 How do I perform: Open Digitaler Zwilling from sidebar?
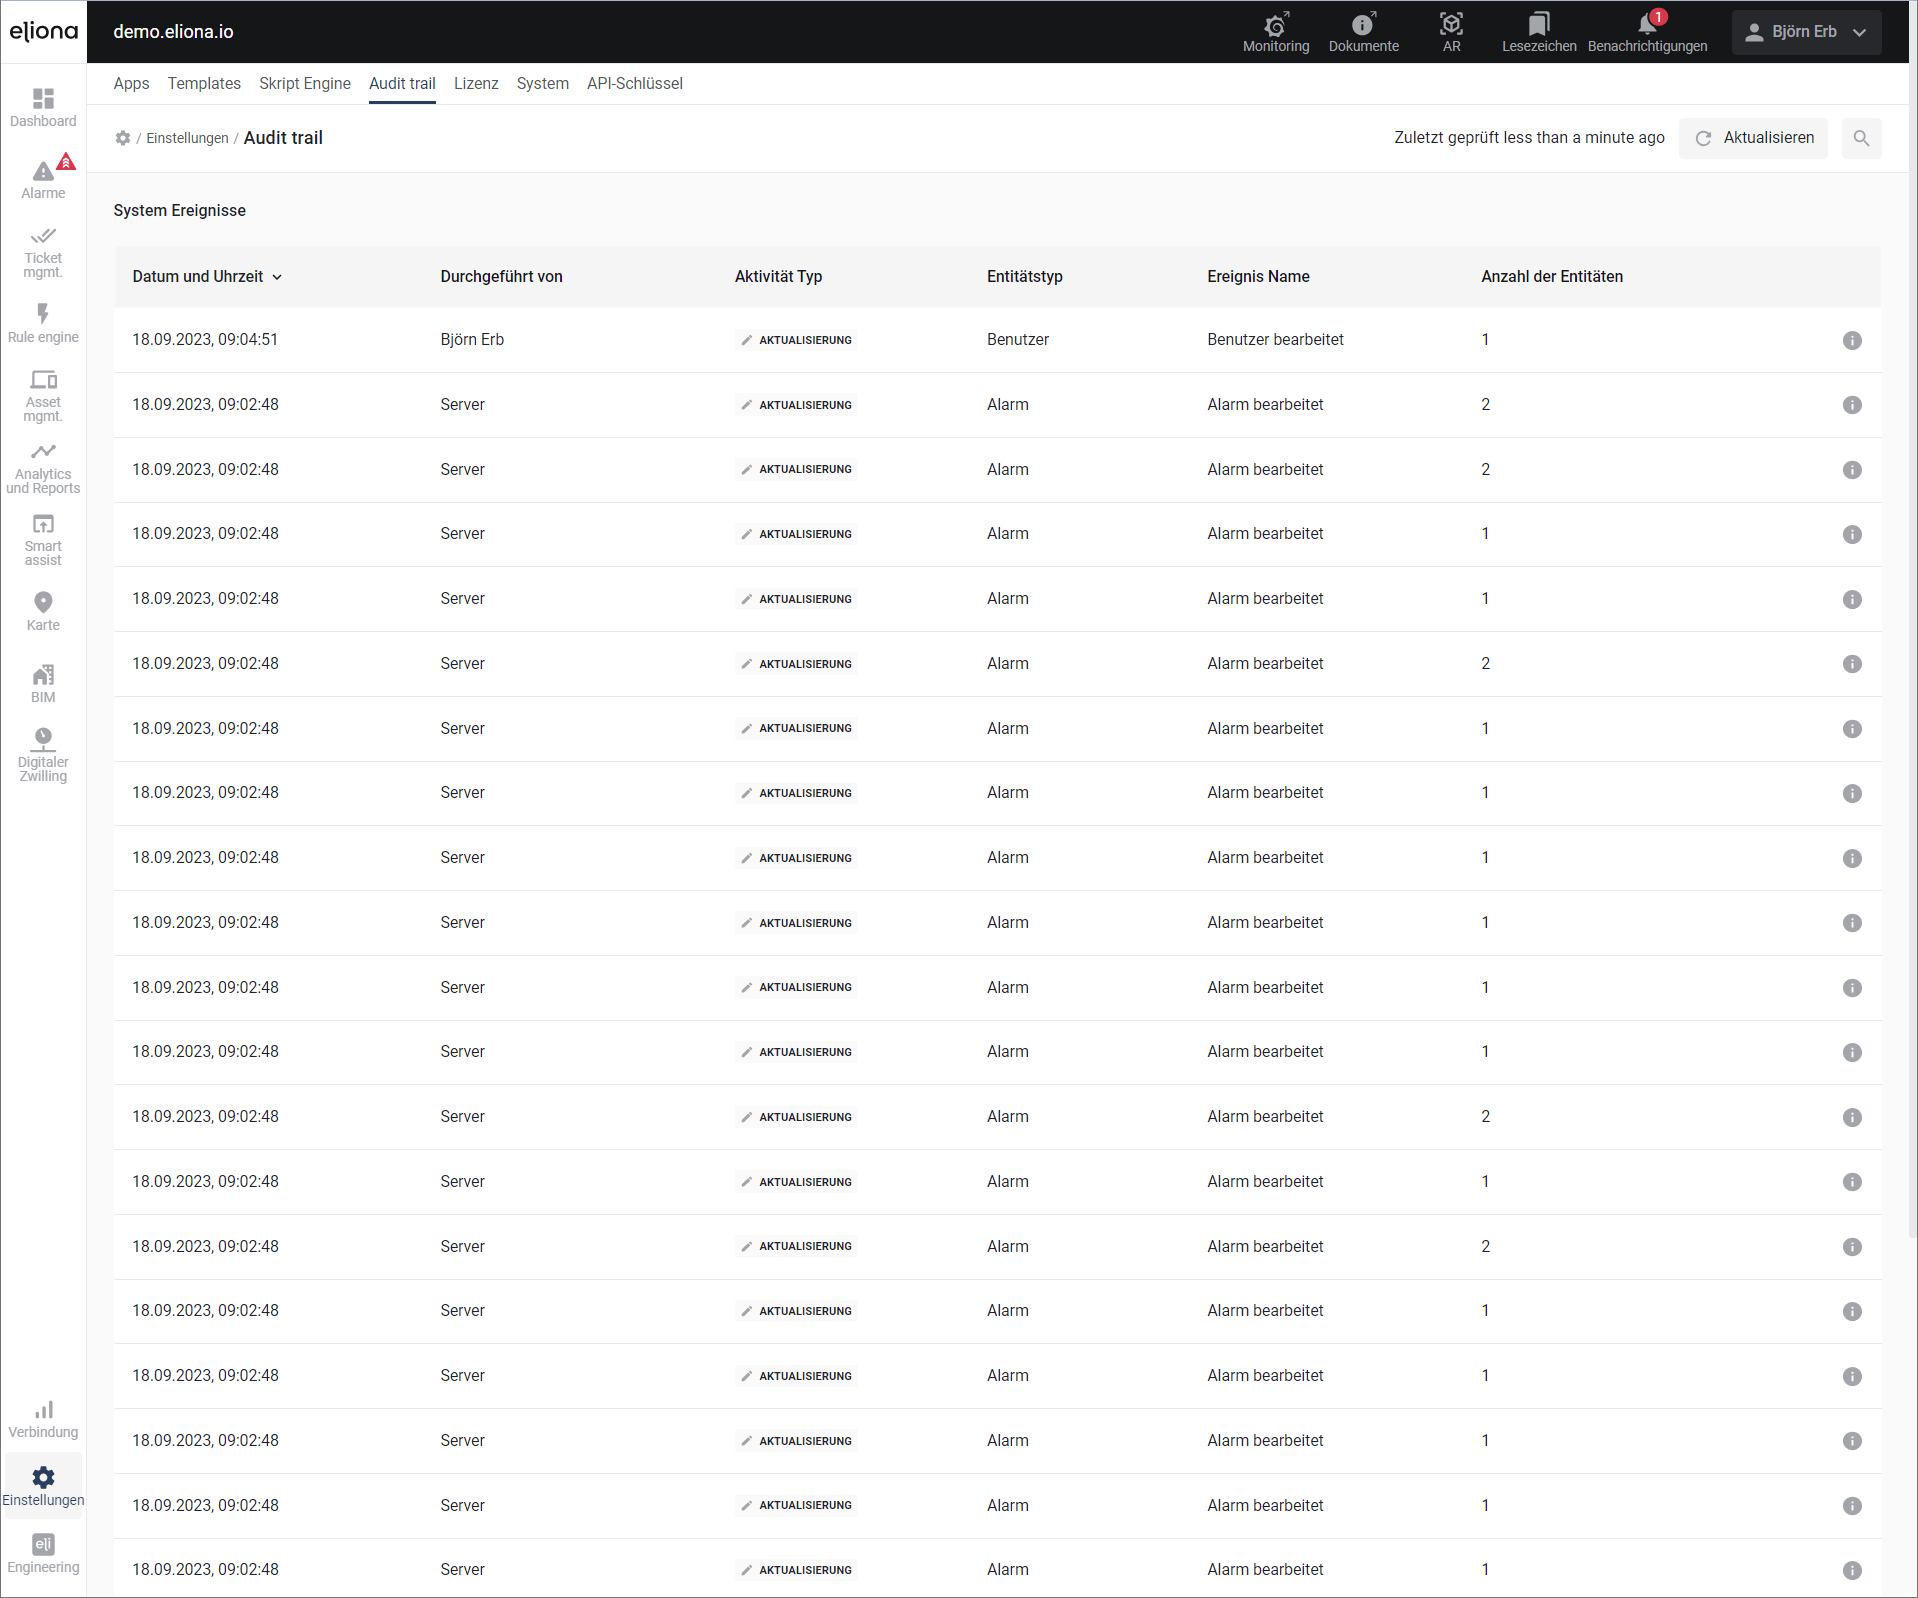(x=43, y=755)
